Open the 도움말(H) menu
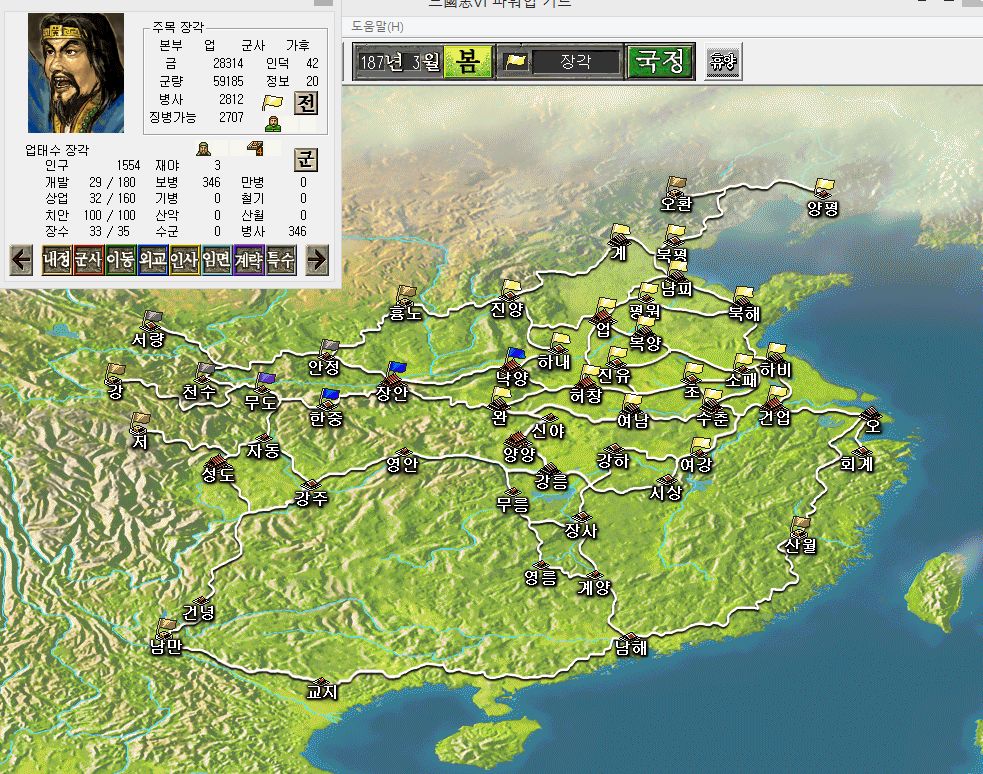Viewport: 983px width, 774px height. tap(378, 26)
